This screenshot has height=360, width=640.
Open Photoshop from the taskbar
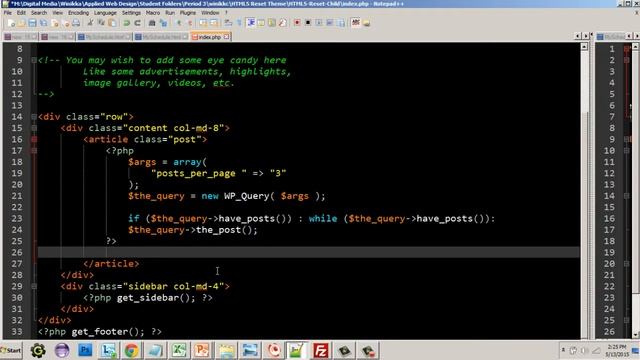(85, 351)
